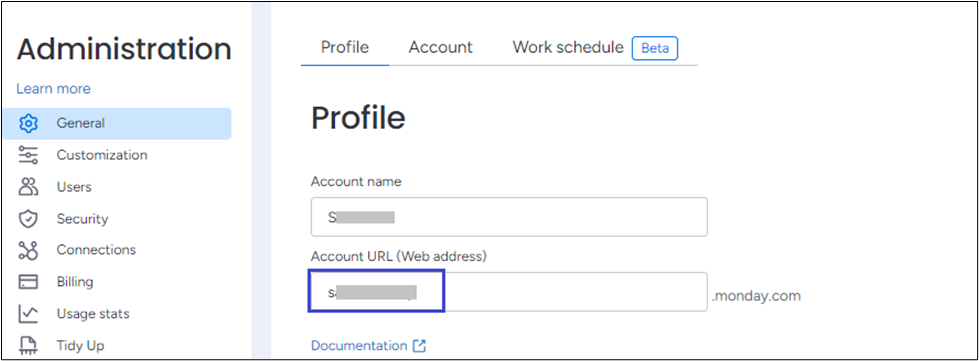Image resolution: width=979 pixels, height=361 pixels.
Task: Click the Profile page heading
Action: [x=358, y=117]
